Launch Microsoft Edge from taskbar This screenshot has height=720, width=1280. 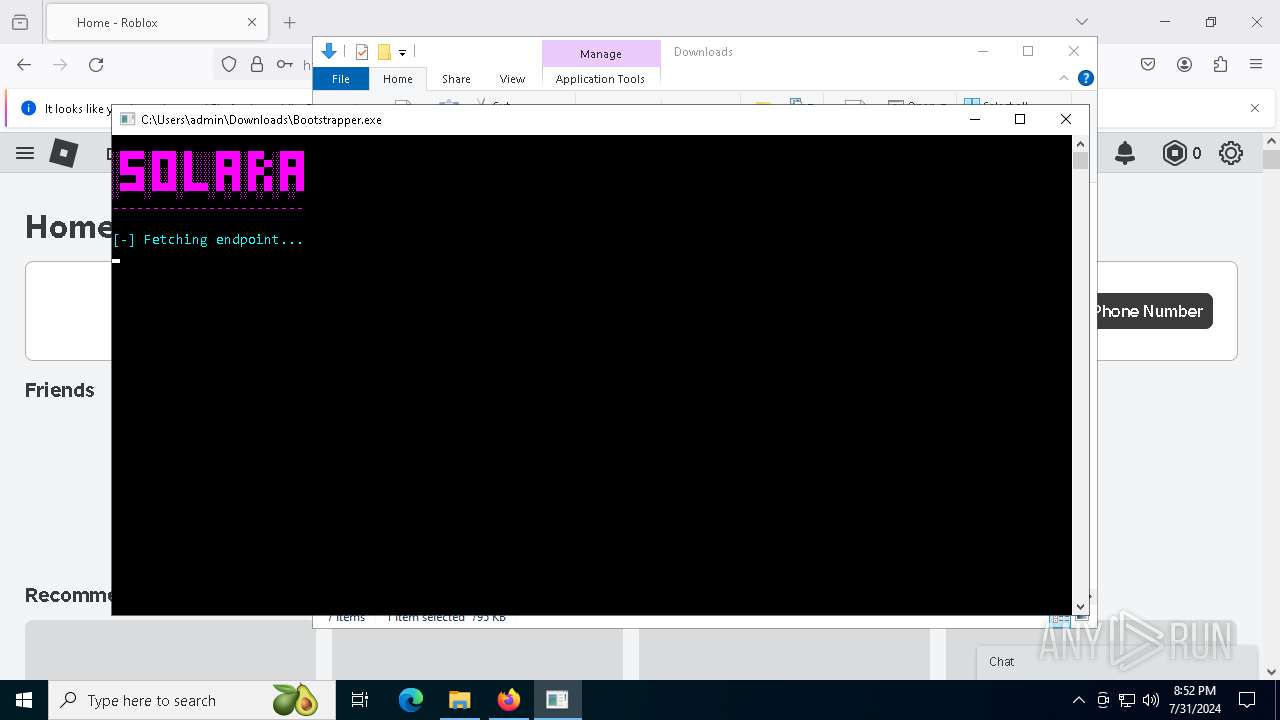pyautogui.click(x=411, y=700)
